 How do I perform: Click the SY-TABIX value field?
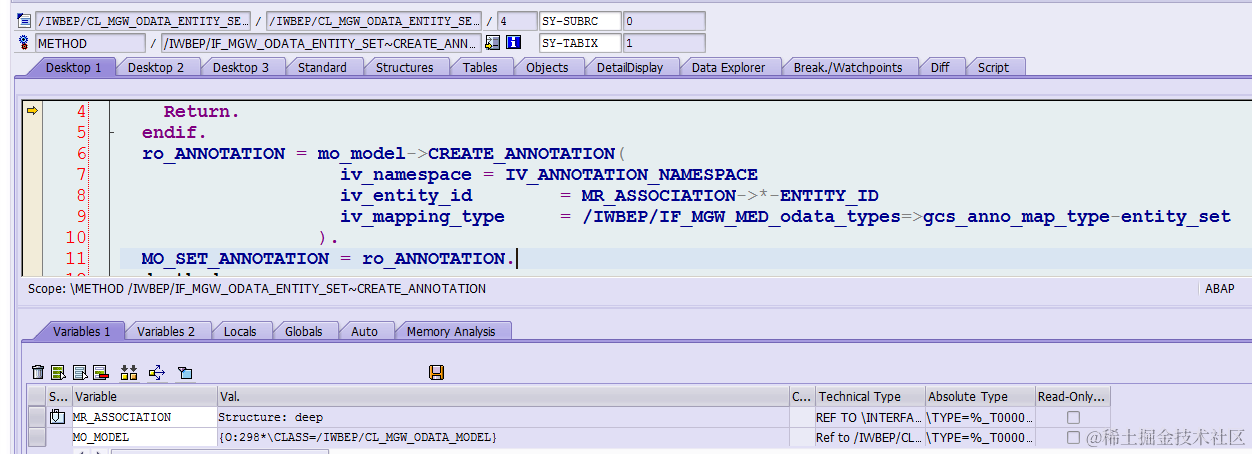tap(663, 43)
